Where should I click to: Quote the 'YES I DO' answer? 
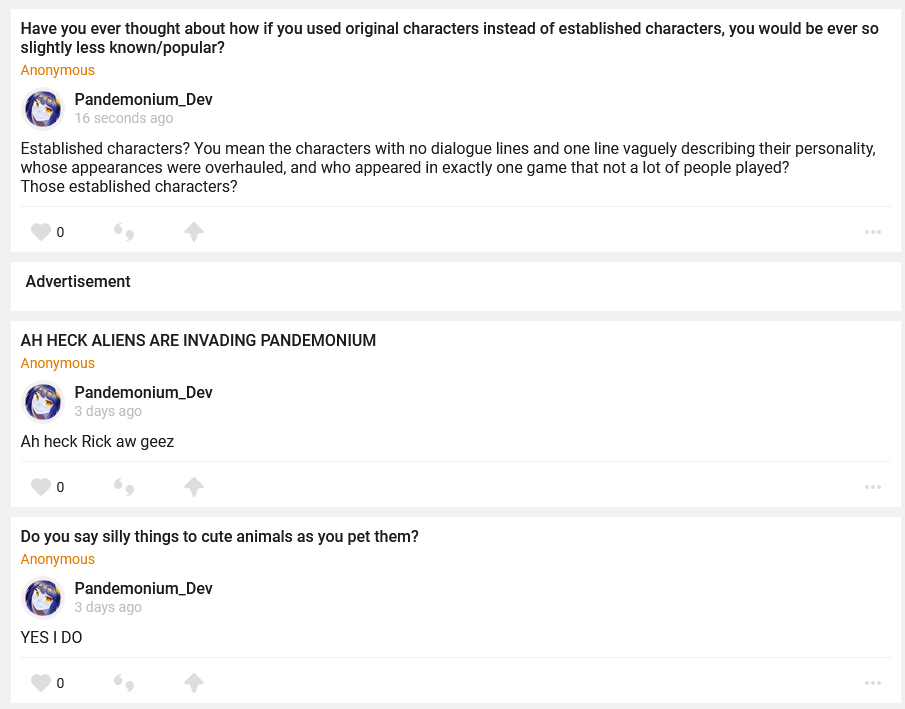(x=124, y=683)
